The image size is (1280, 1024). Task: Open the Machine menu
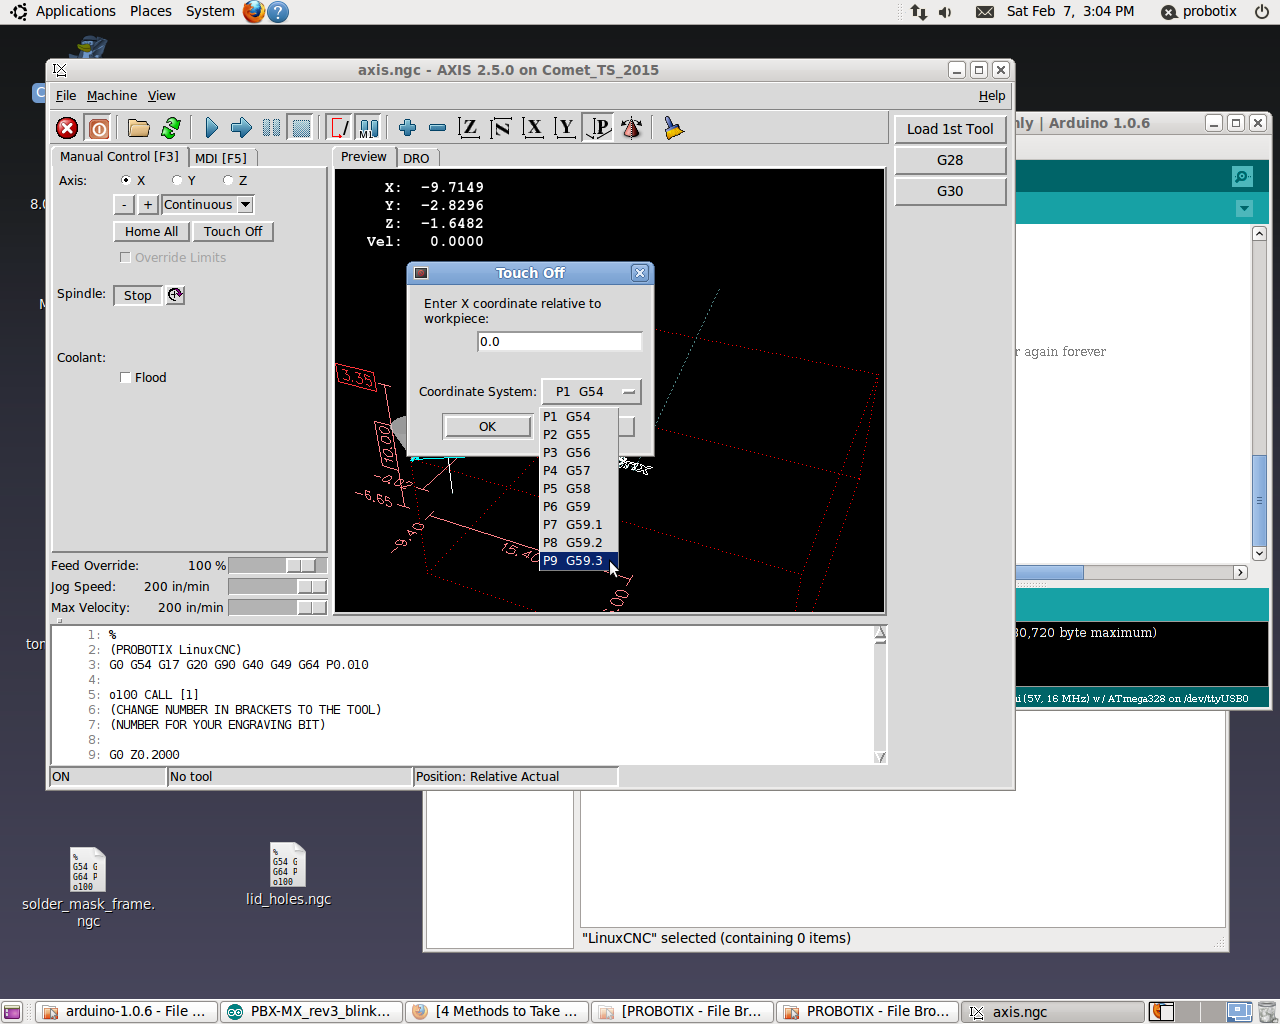click(111, 96)
